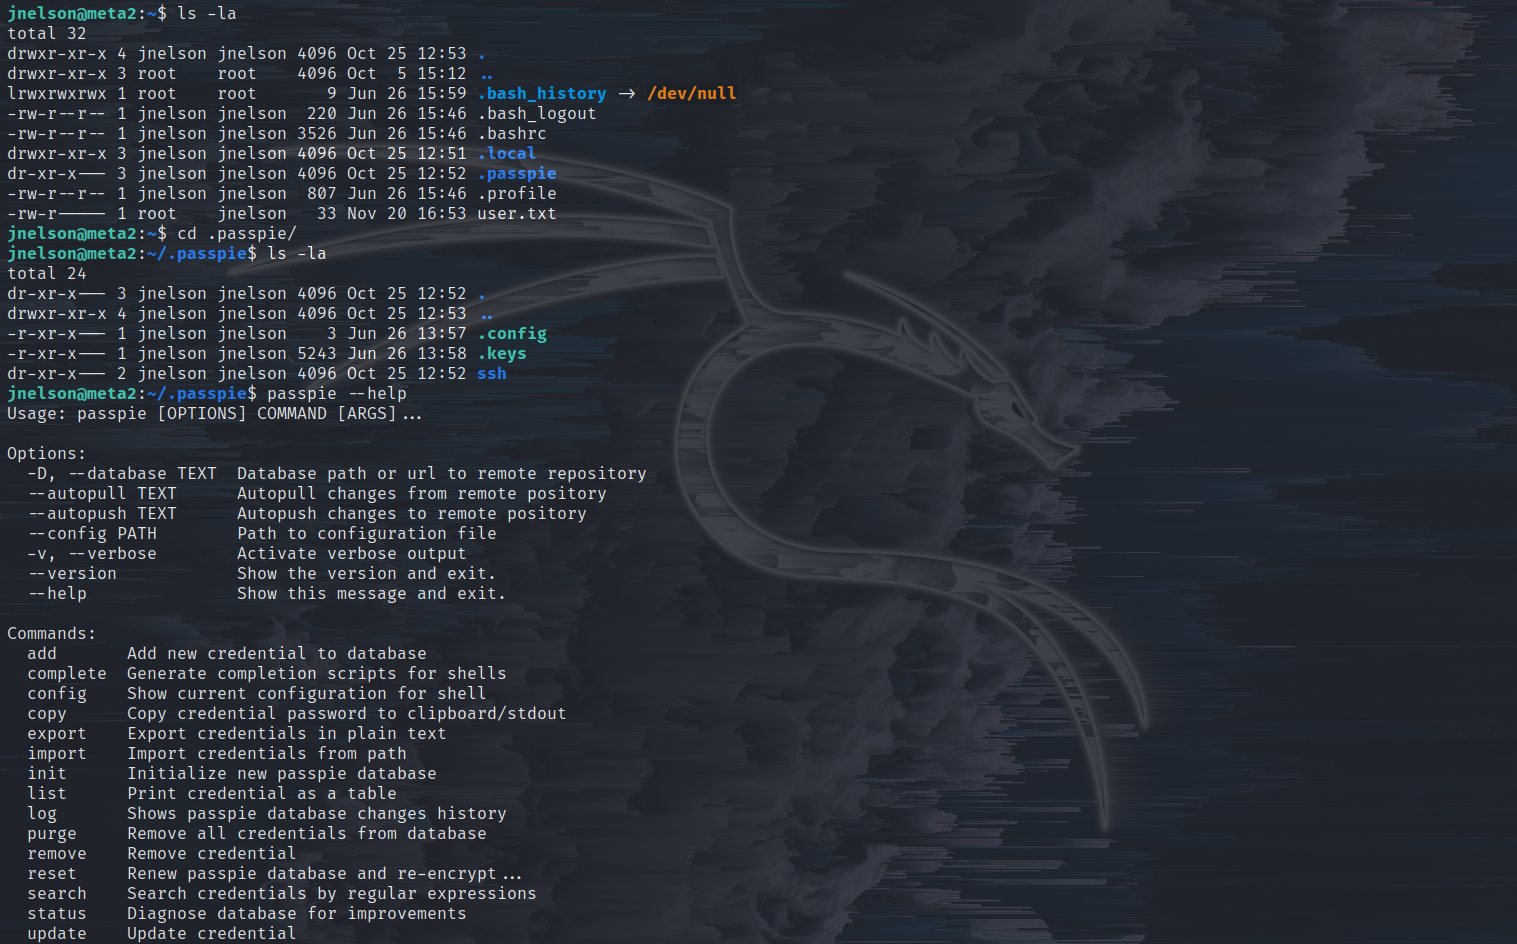Click the .local directory name
Viewport: 1517px width, 944px height.
[507, 154]
